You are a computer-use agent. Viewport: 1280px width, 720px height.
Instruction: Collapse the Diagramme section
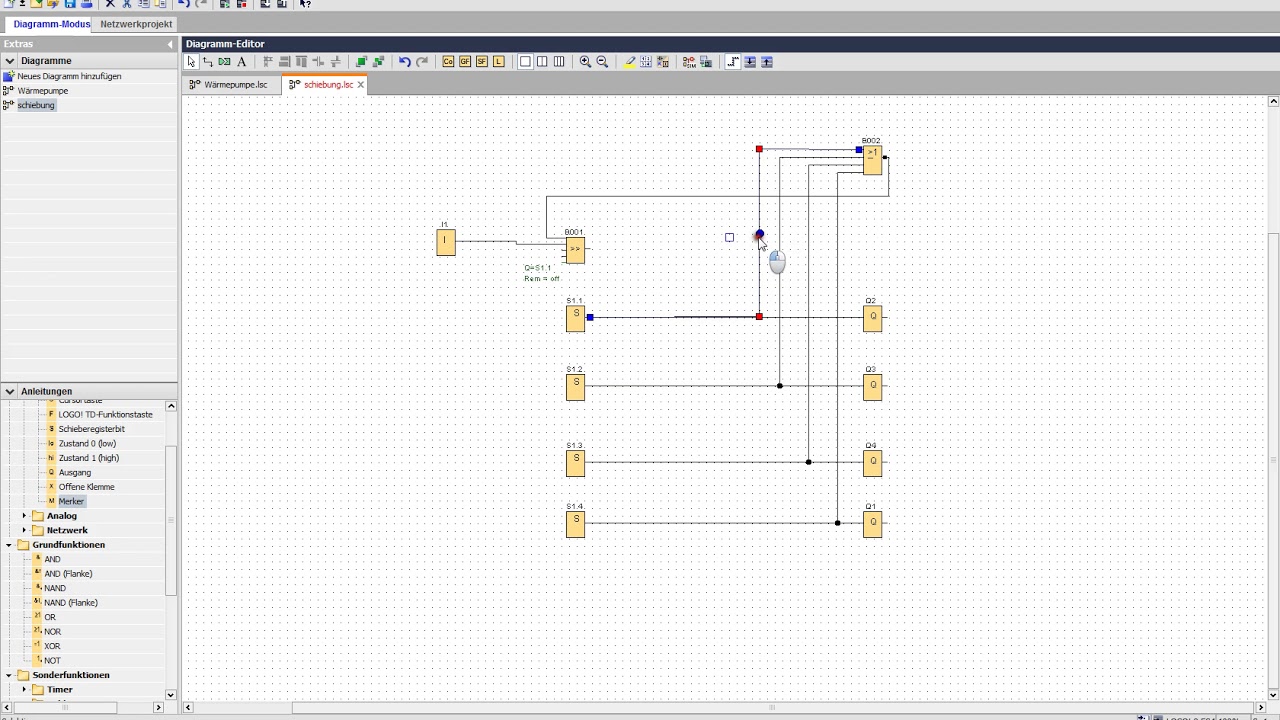(x=10, y=61)
